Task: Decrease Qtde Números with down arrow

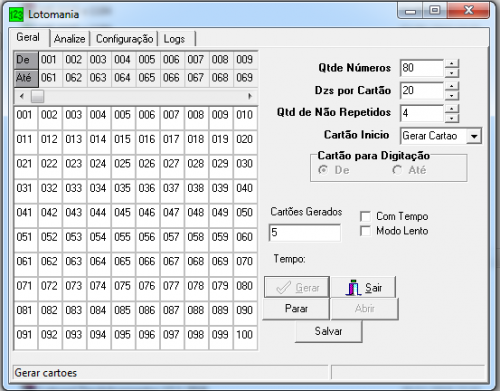Action: 452,73
